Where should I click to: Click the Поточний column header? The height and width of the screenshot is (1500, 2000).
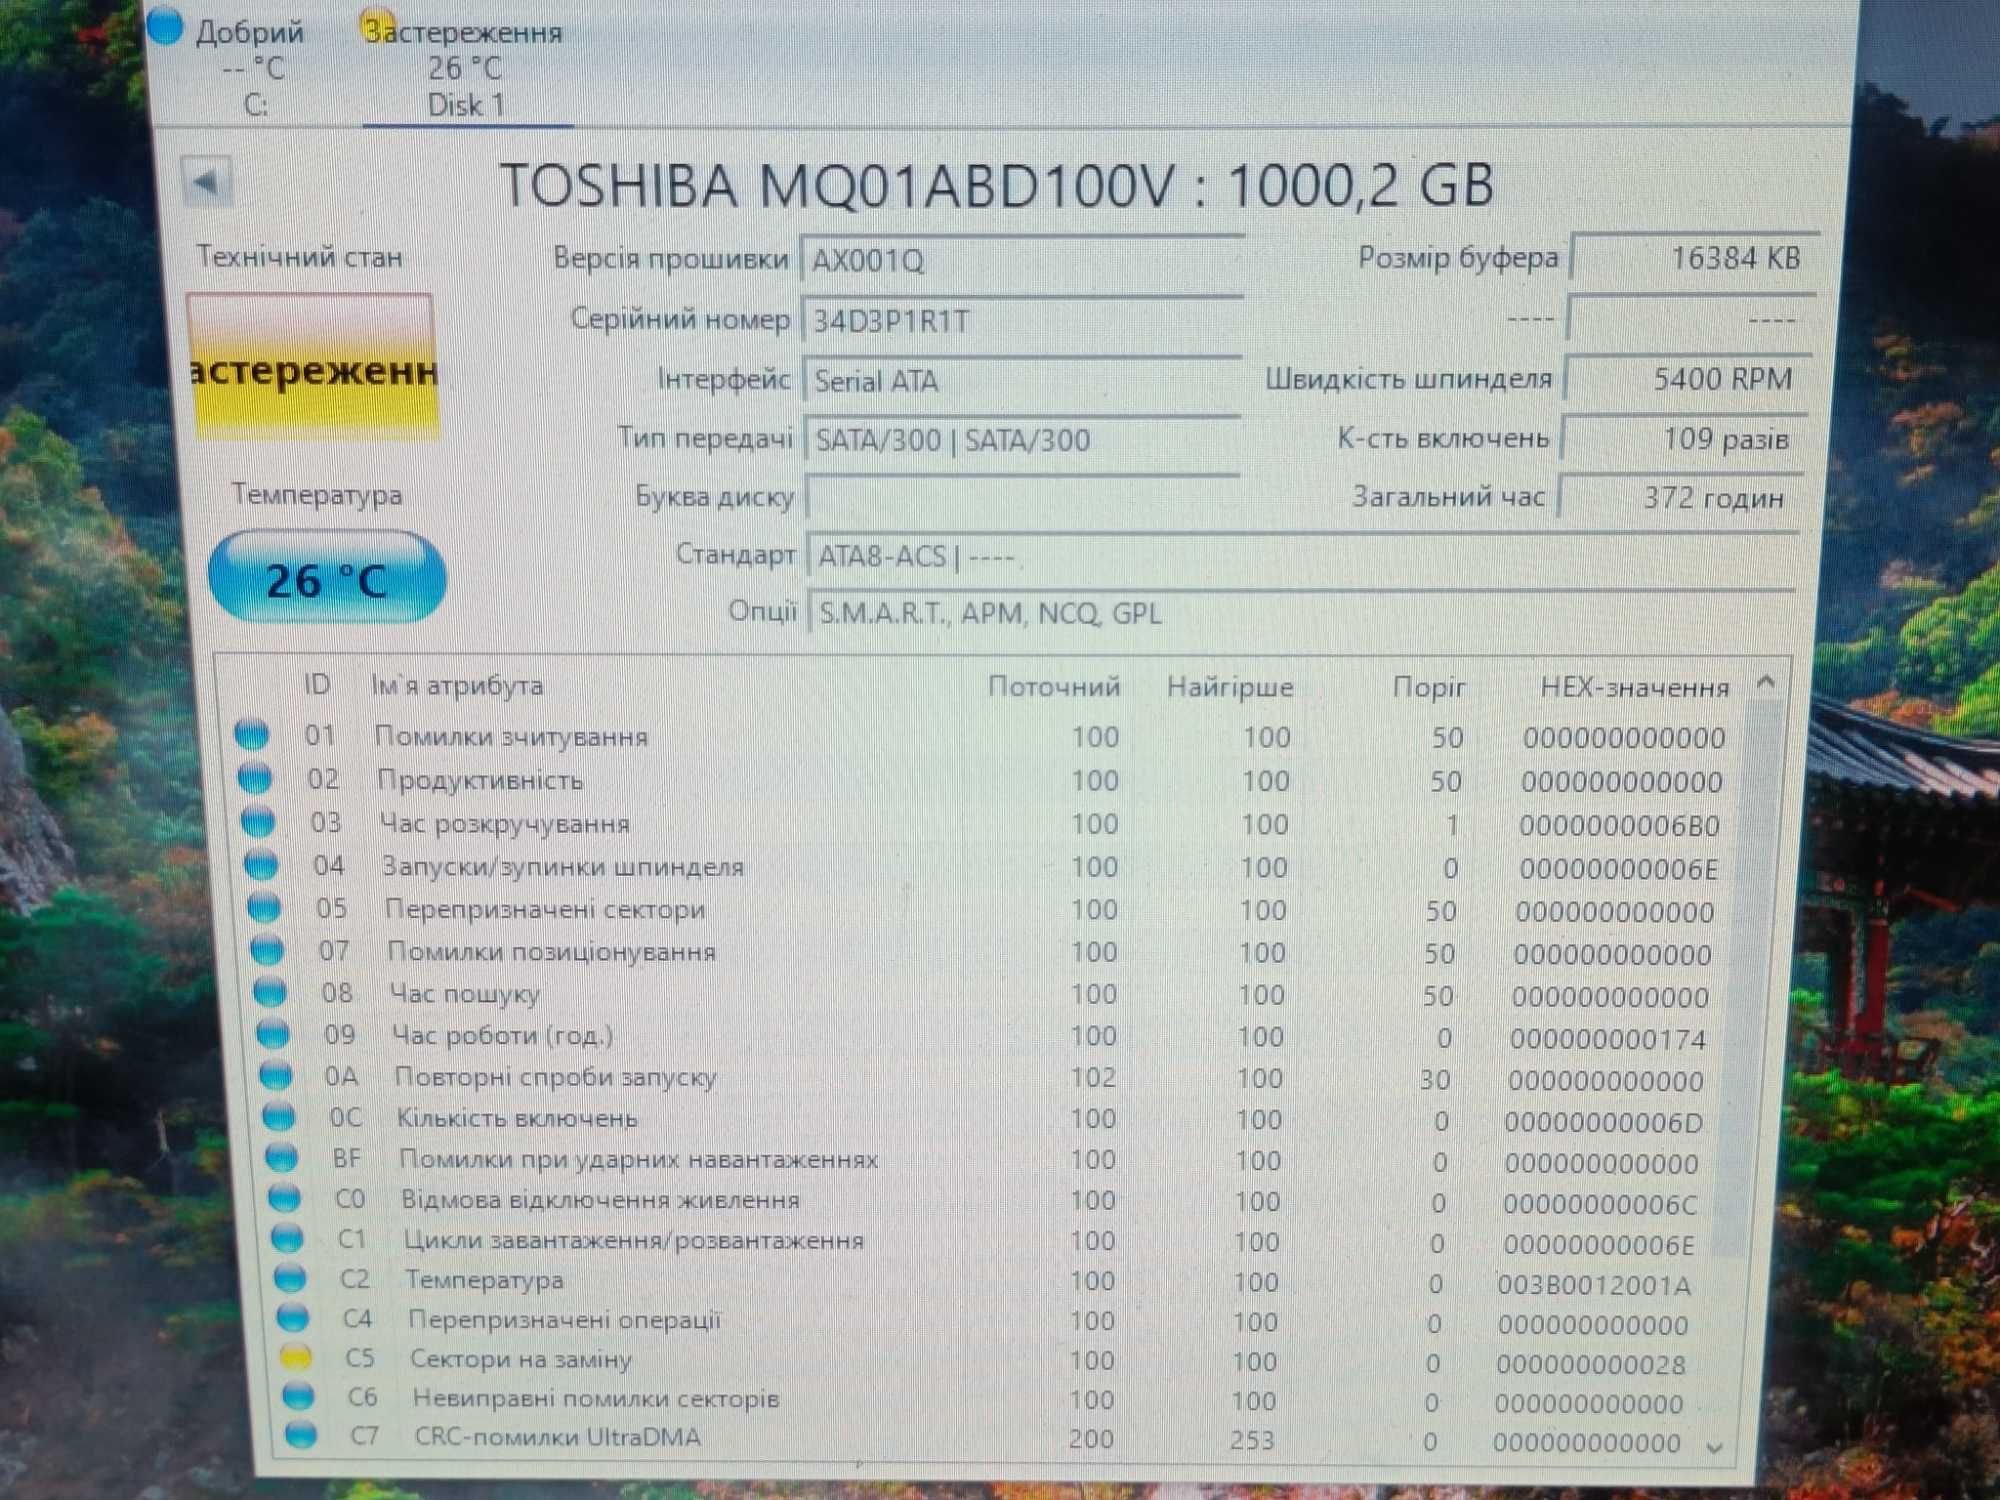coord(1053,687)
